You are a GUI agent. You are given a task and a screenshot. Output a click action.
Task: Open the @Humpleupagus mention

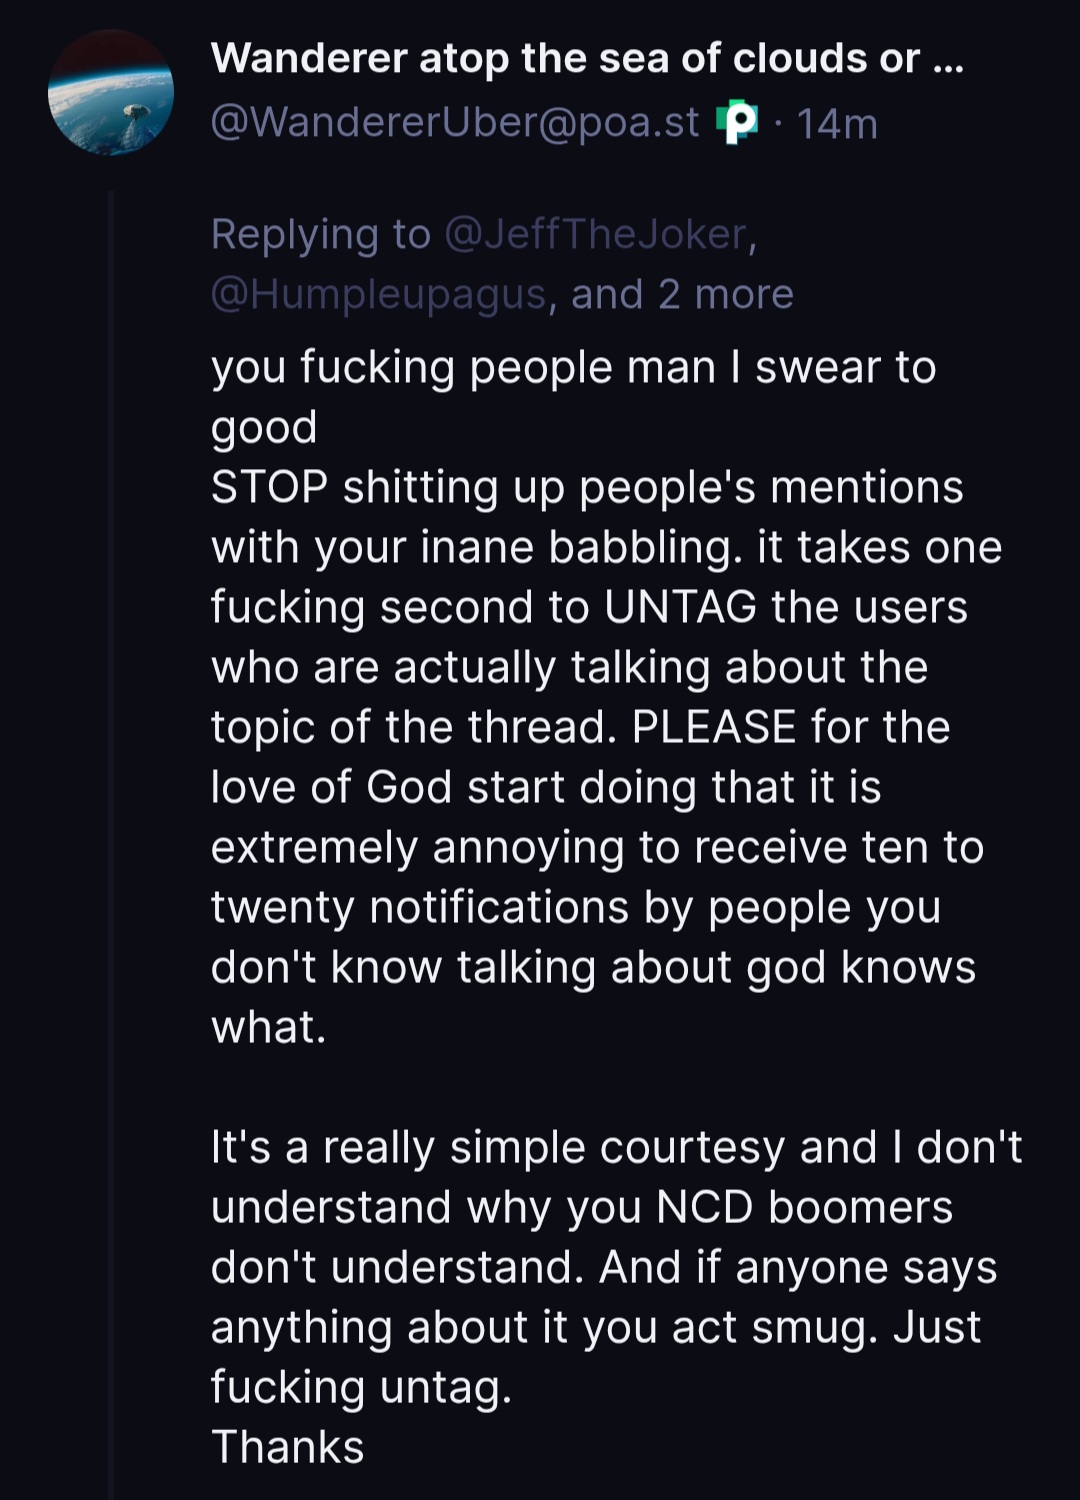click(x=379, y=294)
